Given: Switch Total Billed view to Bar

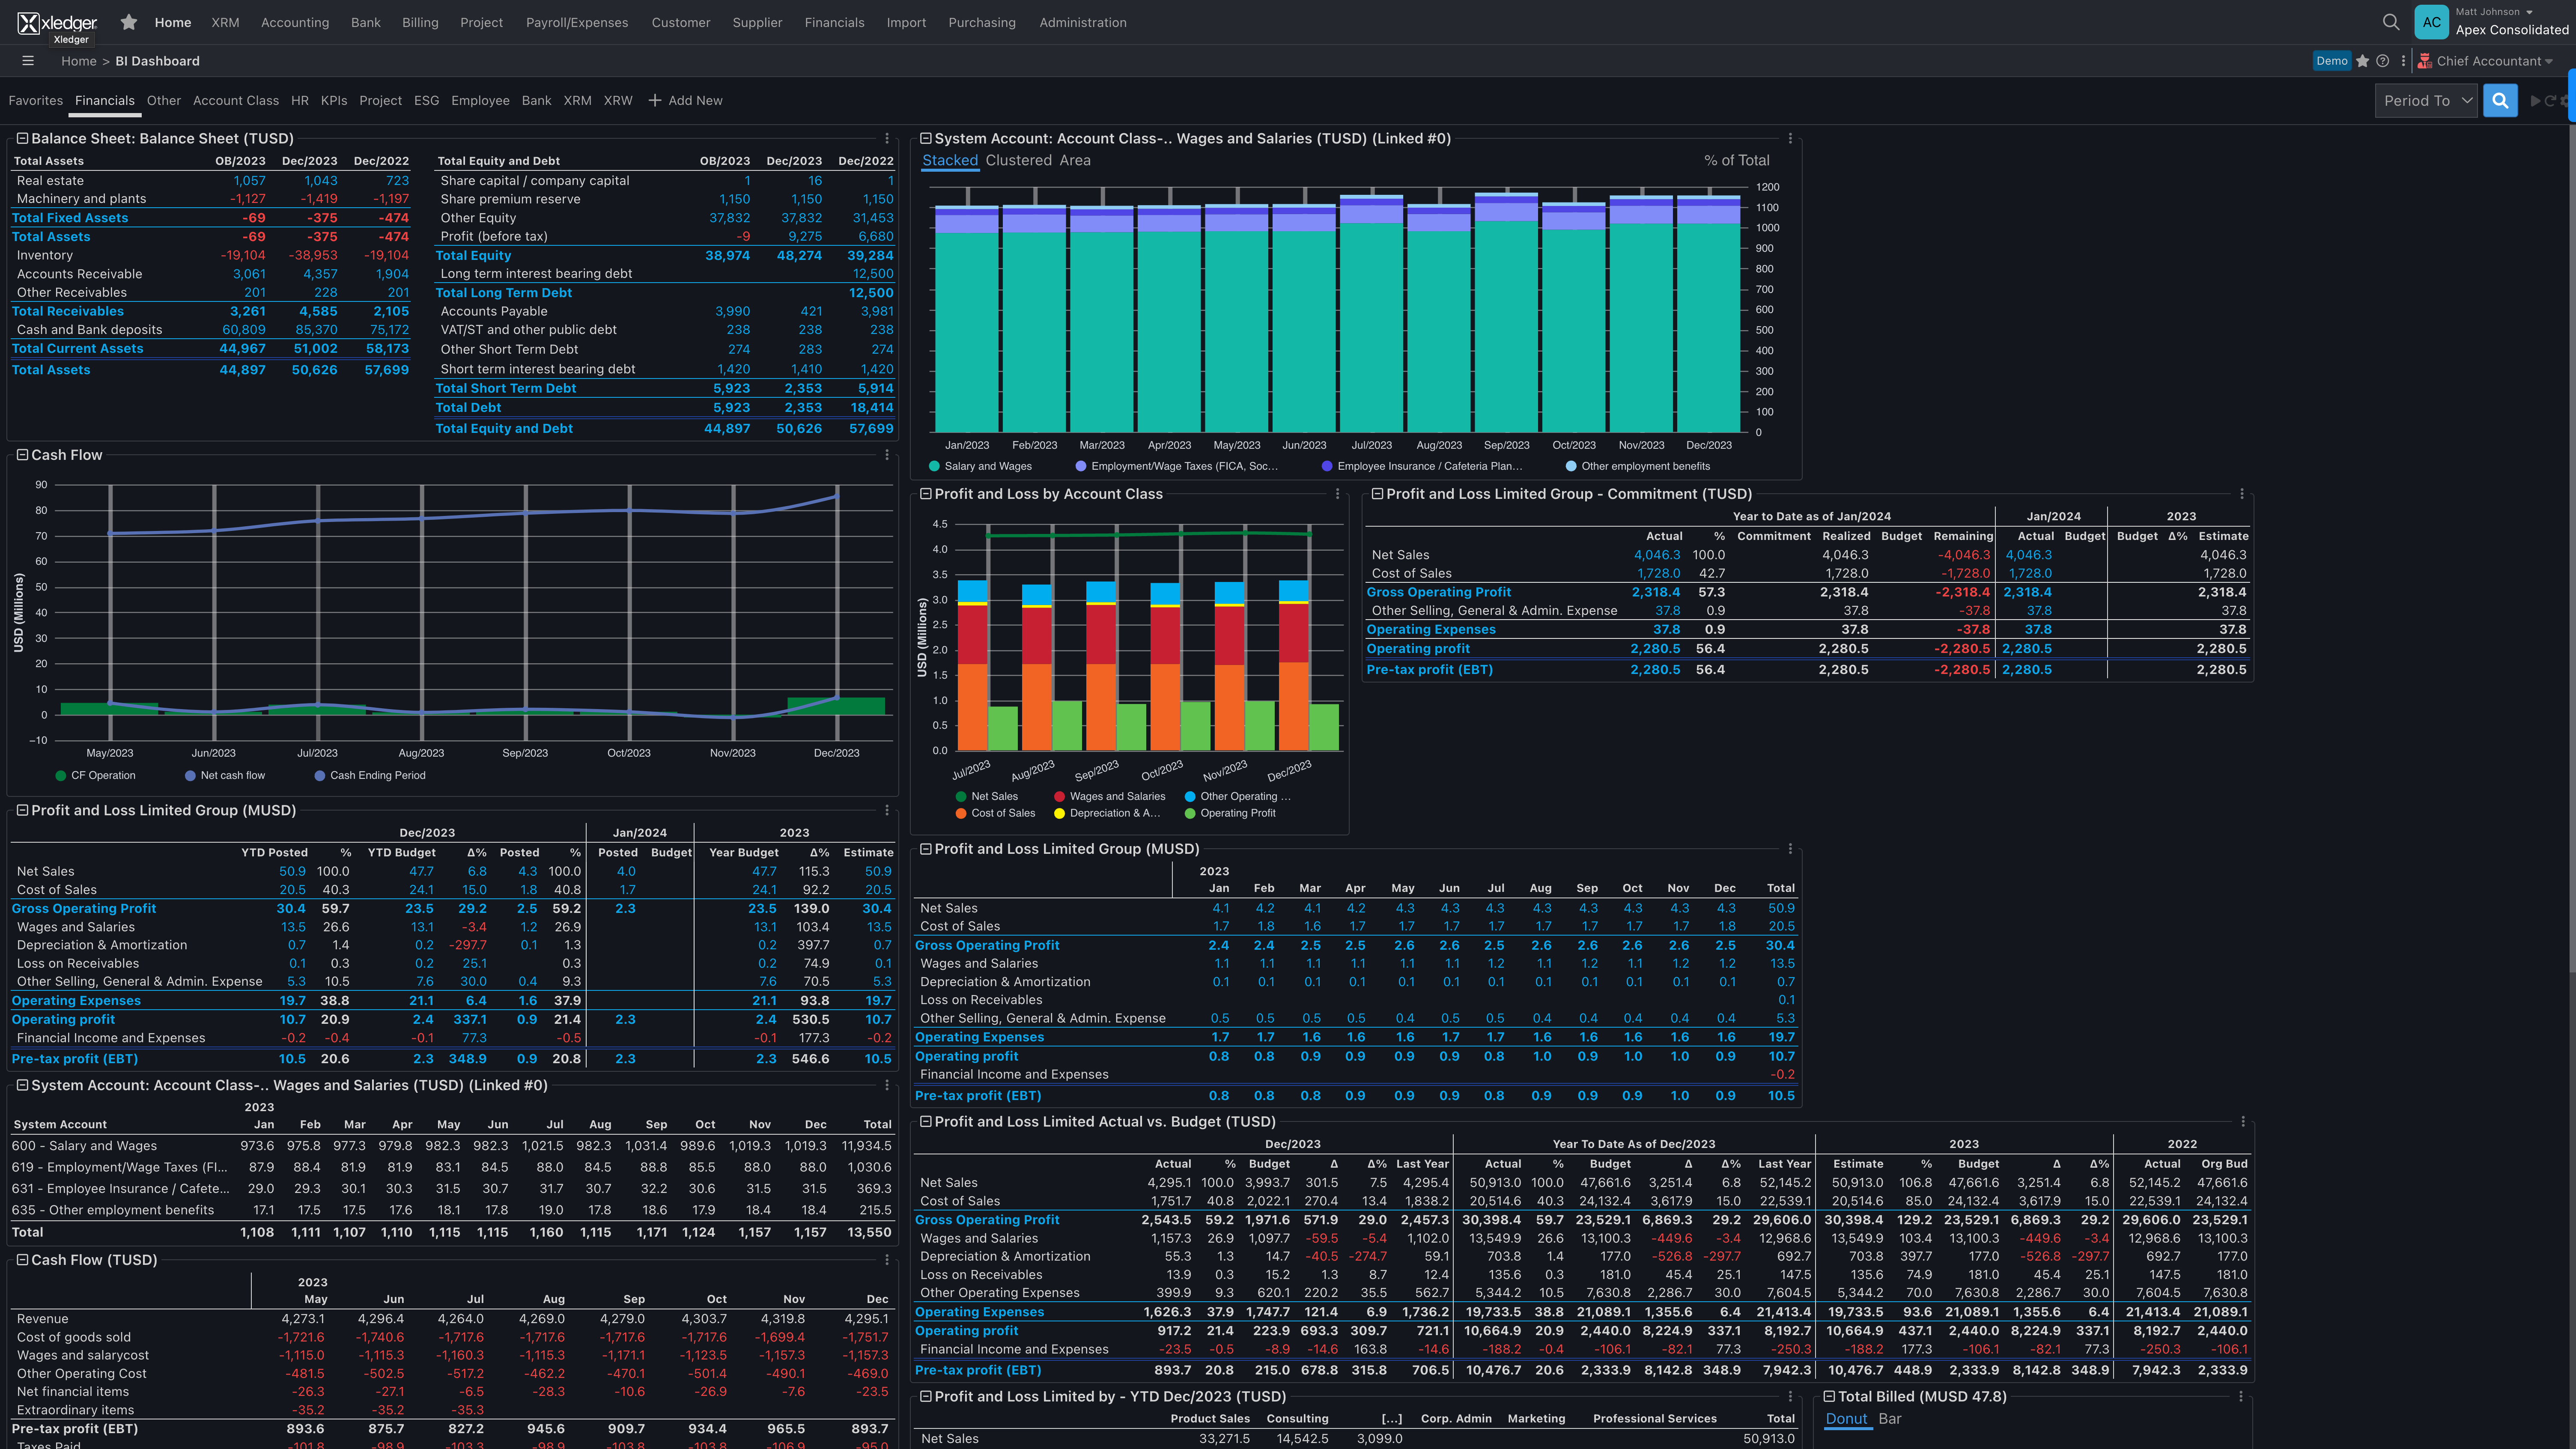Looking at the screenshot, I should click(x=1890, y=1418).
